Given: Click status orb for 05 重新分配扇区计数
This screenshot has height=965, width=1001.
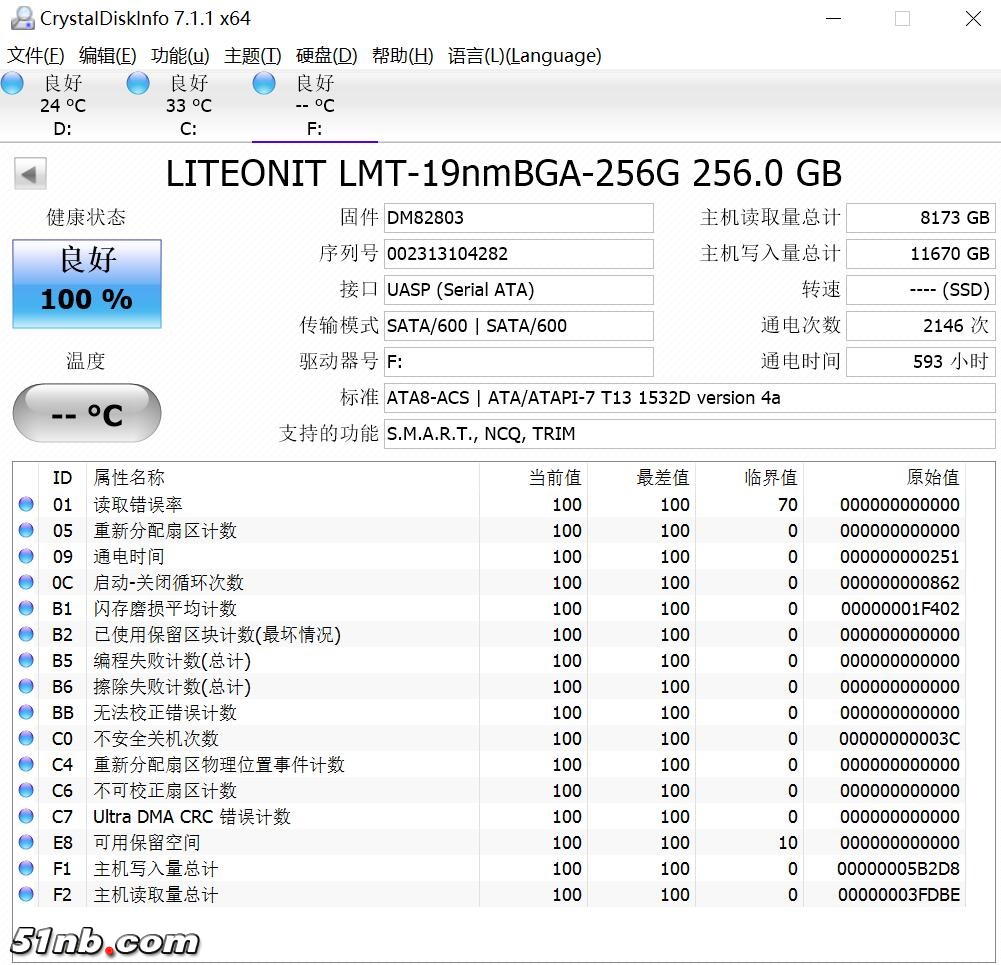Looking at the screenshot, I should point(26,530).
